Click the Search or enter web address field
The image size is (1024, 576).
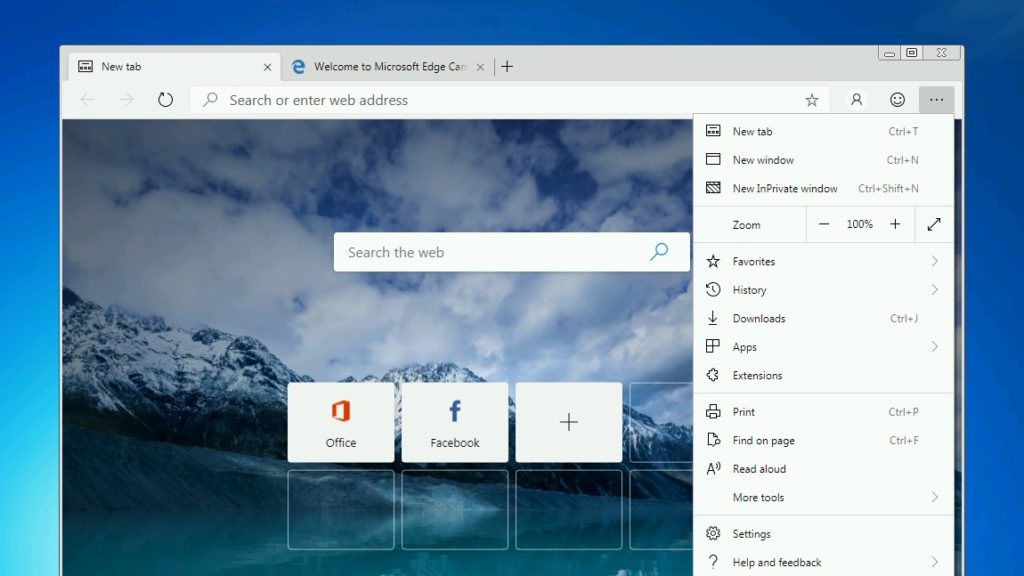[500, 100]
